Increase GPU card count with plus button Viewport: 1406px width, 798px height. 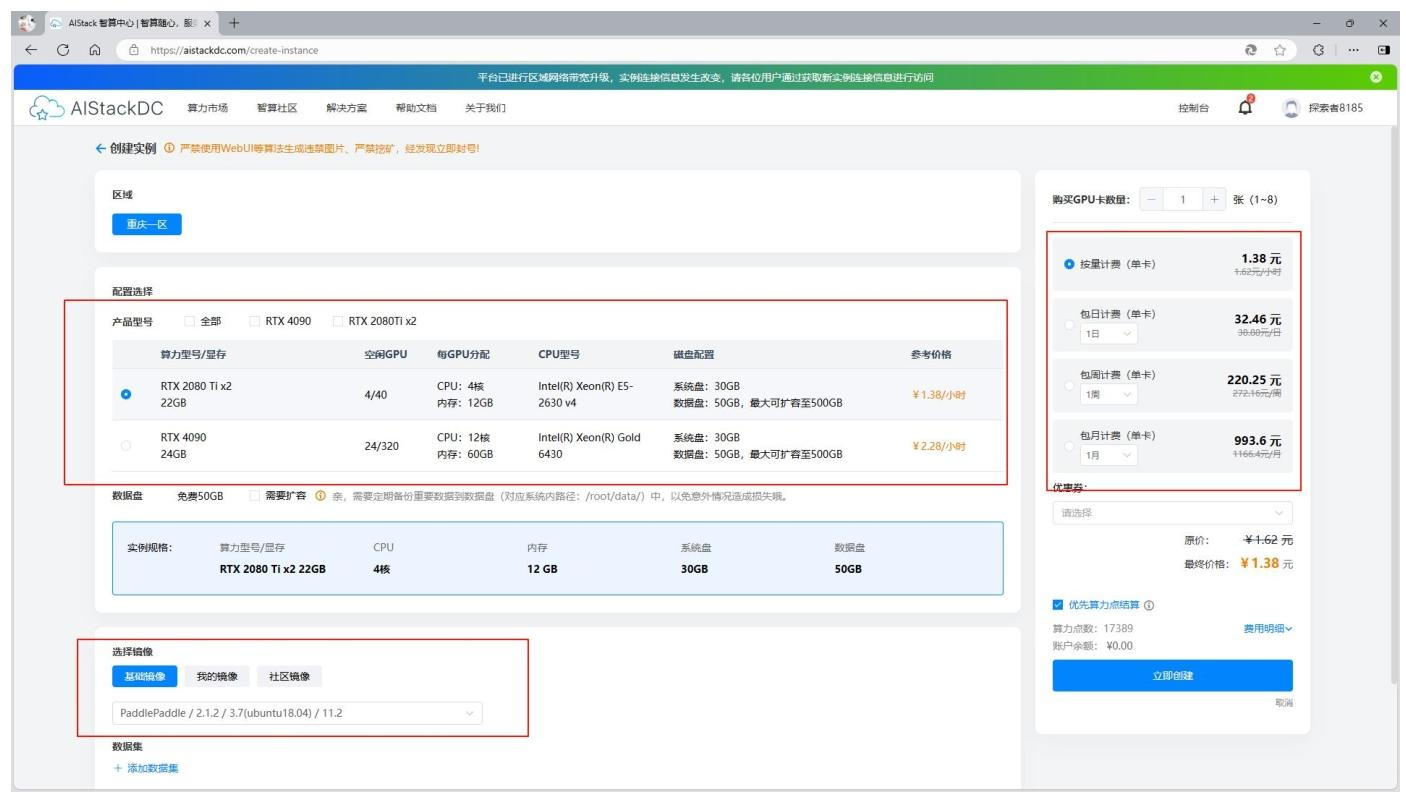[x=1214, y=200]
